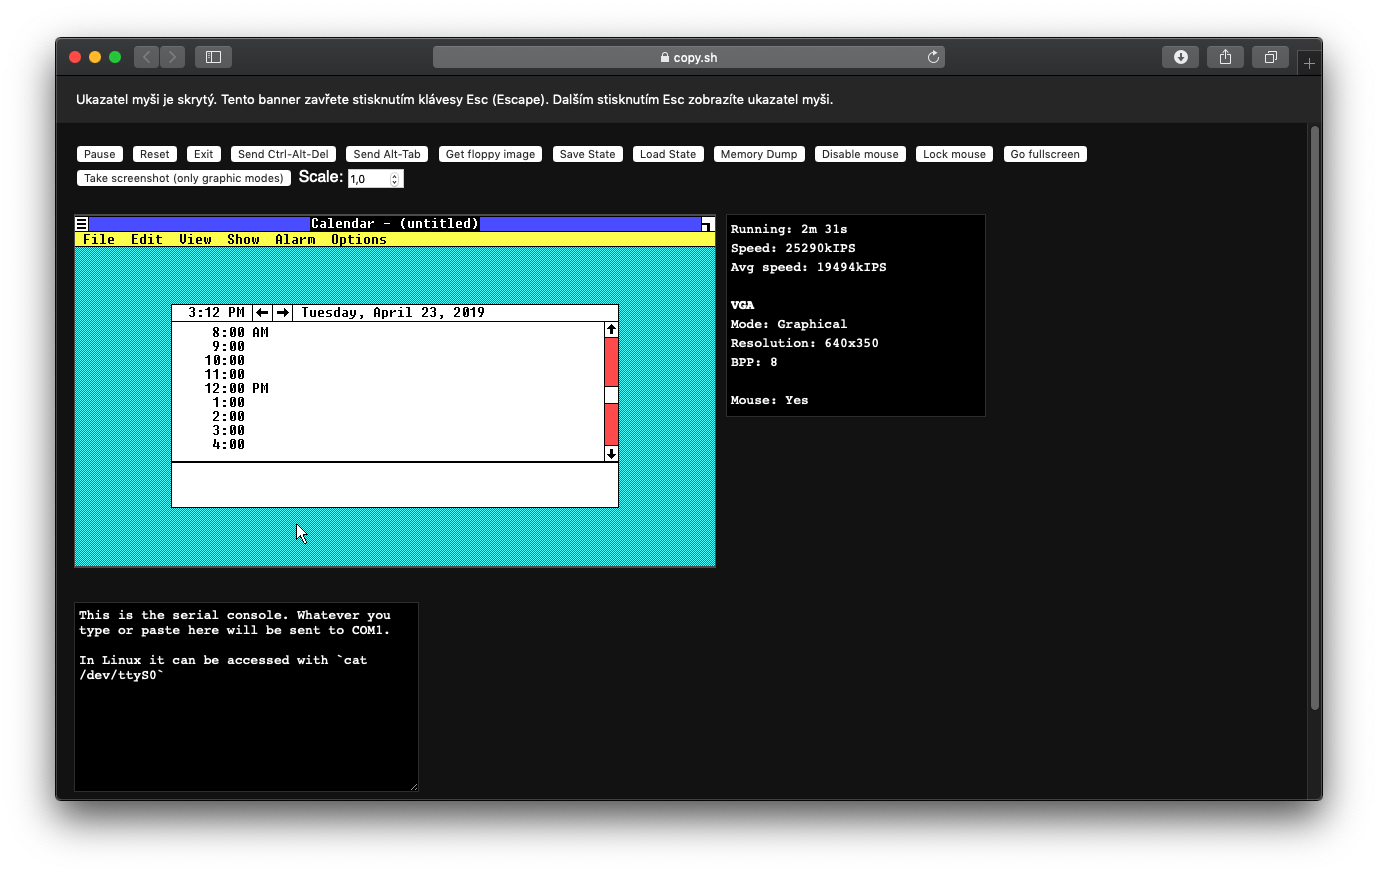Open the Options menu in Calendar
The height and width of the screenshot is (874, 1378).
[x=359, y=239]
